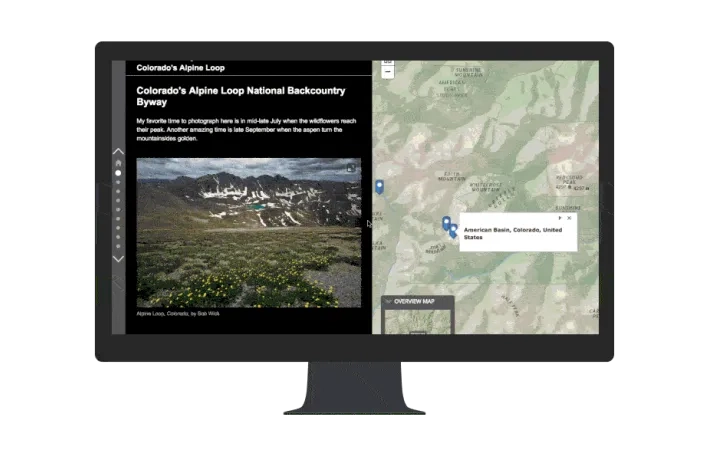Viewport: 720px width, 460px height.
Task: Click the lone map pin at left edge
Action: tap(379, 186)
